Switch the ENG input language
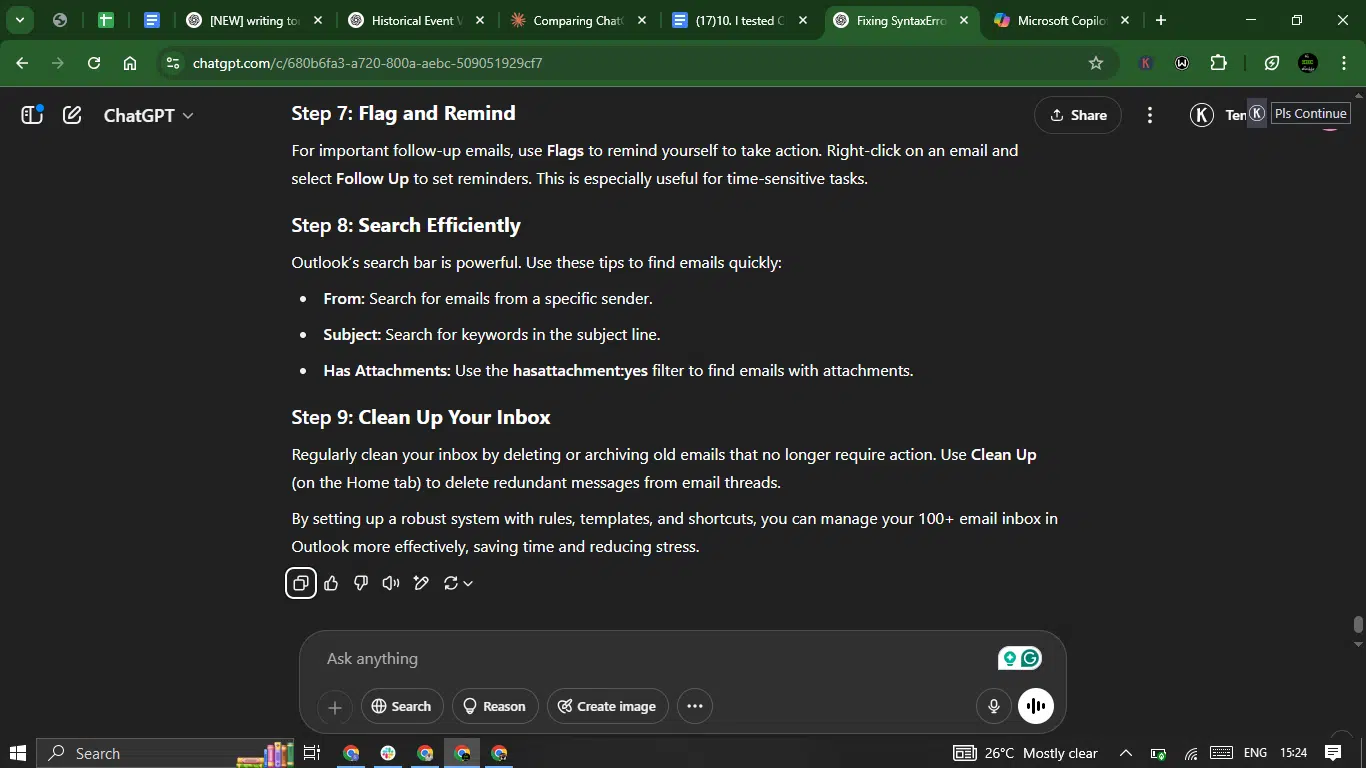This screenshot has height=768, width=1366. click(x=1255, y=753)
